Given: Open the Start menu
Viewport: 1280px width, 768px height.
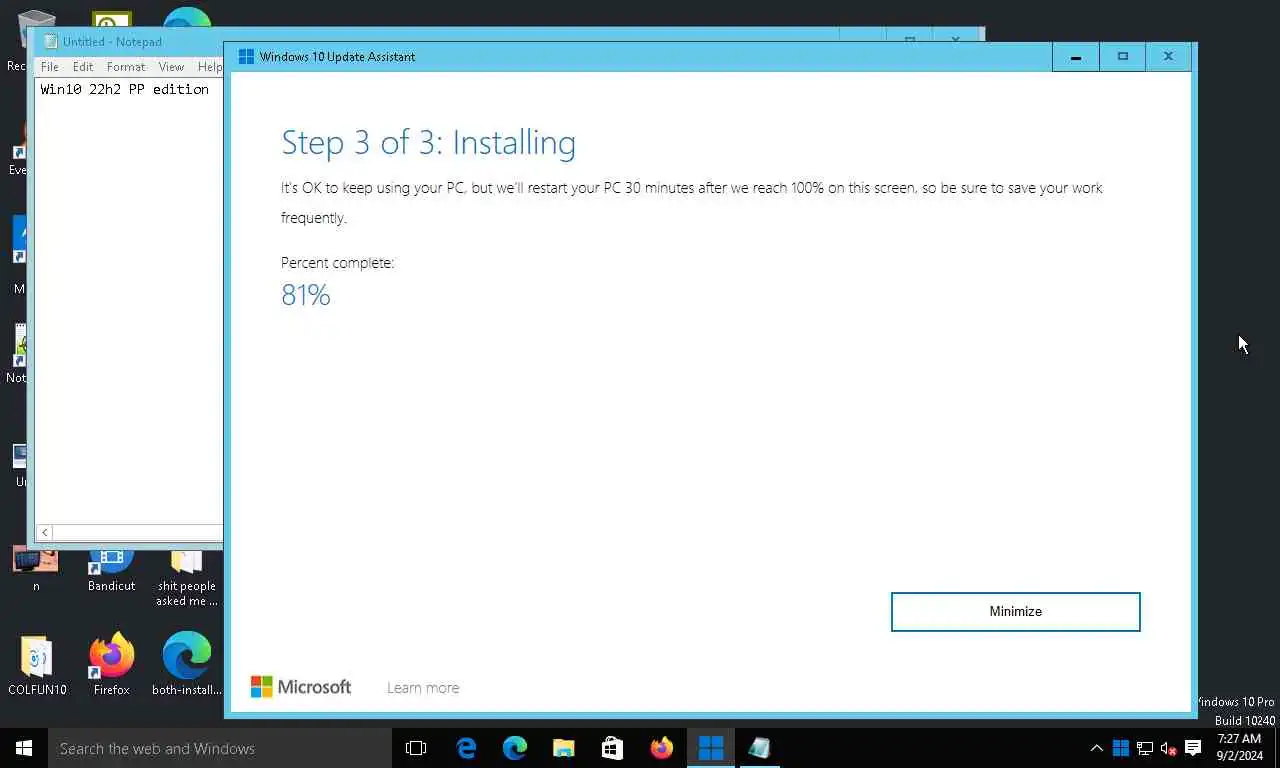Looking at the screenshot, I should 24,748.
